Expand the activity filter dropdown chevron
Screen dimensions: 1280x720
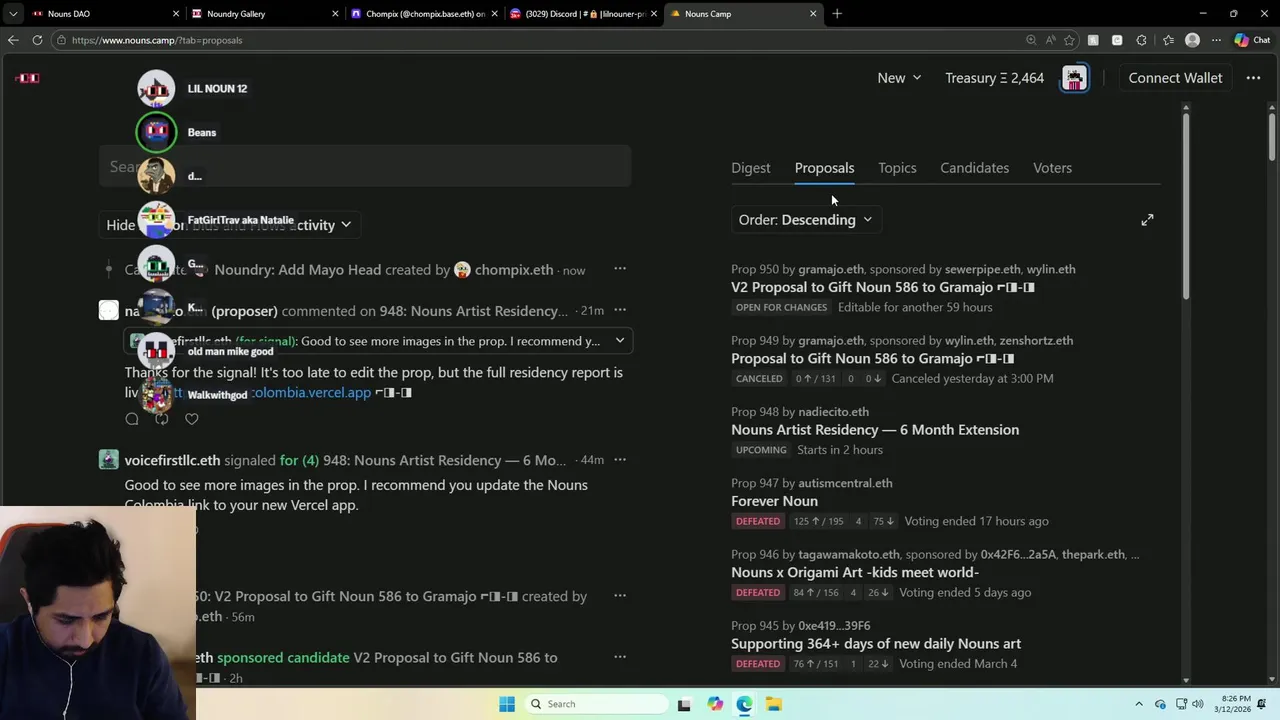pos(346,225)
